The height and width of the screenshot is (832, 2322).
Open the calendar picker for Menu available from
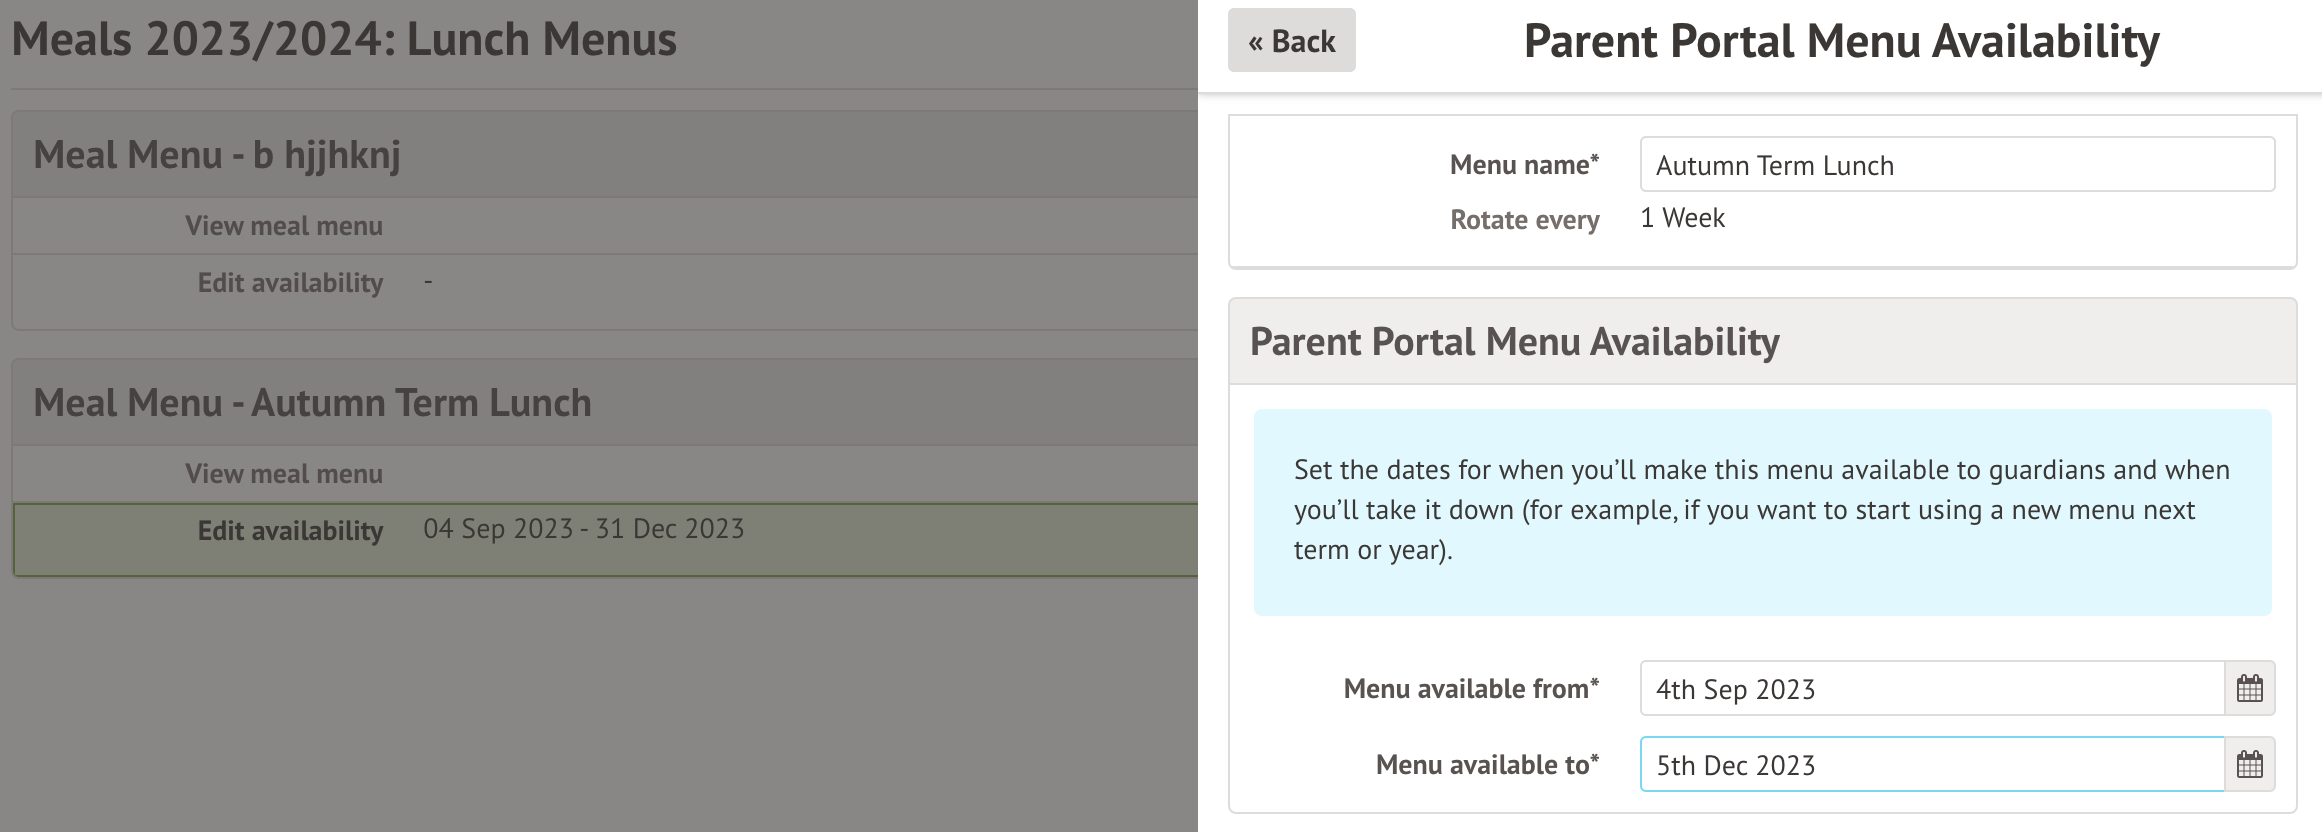[x=2250, y=688]
